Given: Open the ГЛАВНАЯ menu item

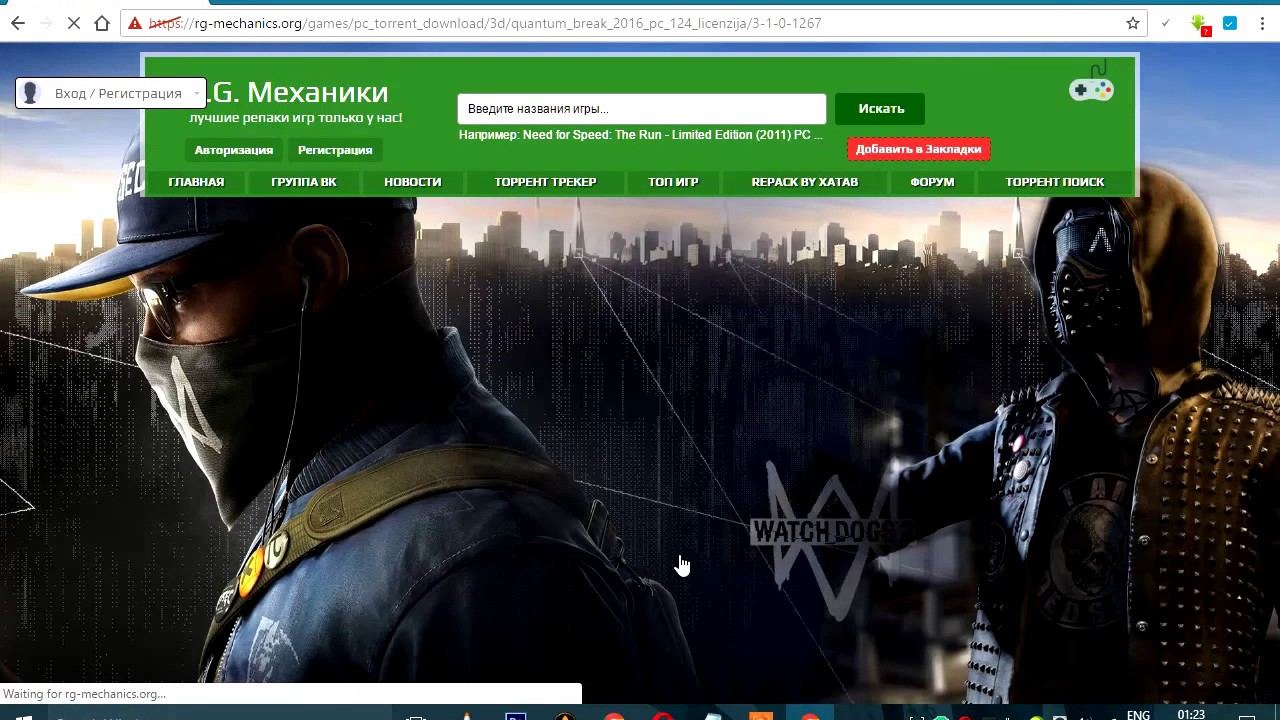Looking at the screenshot, I should pos(196,182).
